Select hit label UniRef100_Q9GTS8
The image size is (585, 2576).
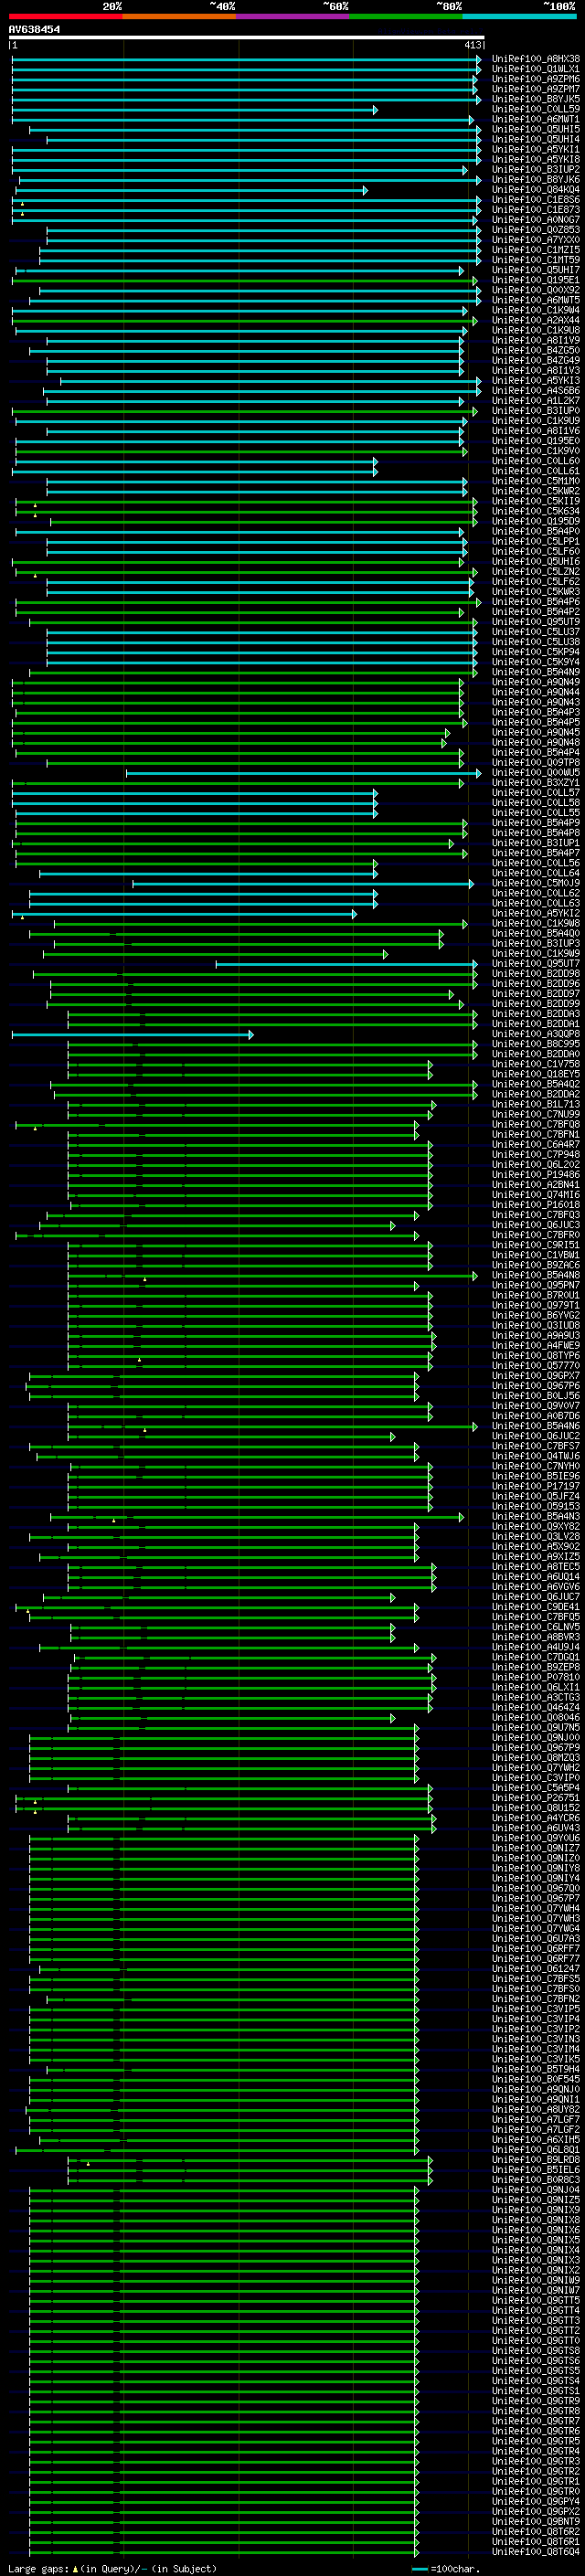click(536, 2350)
